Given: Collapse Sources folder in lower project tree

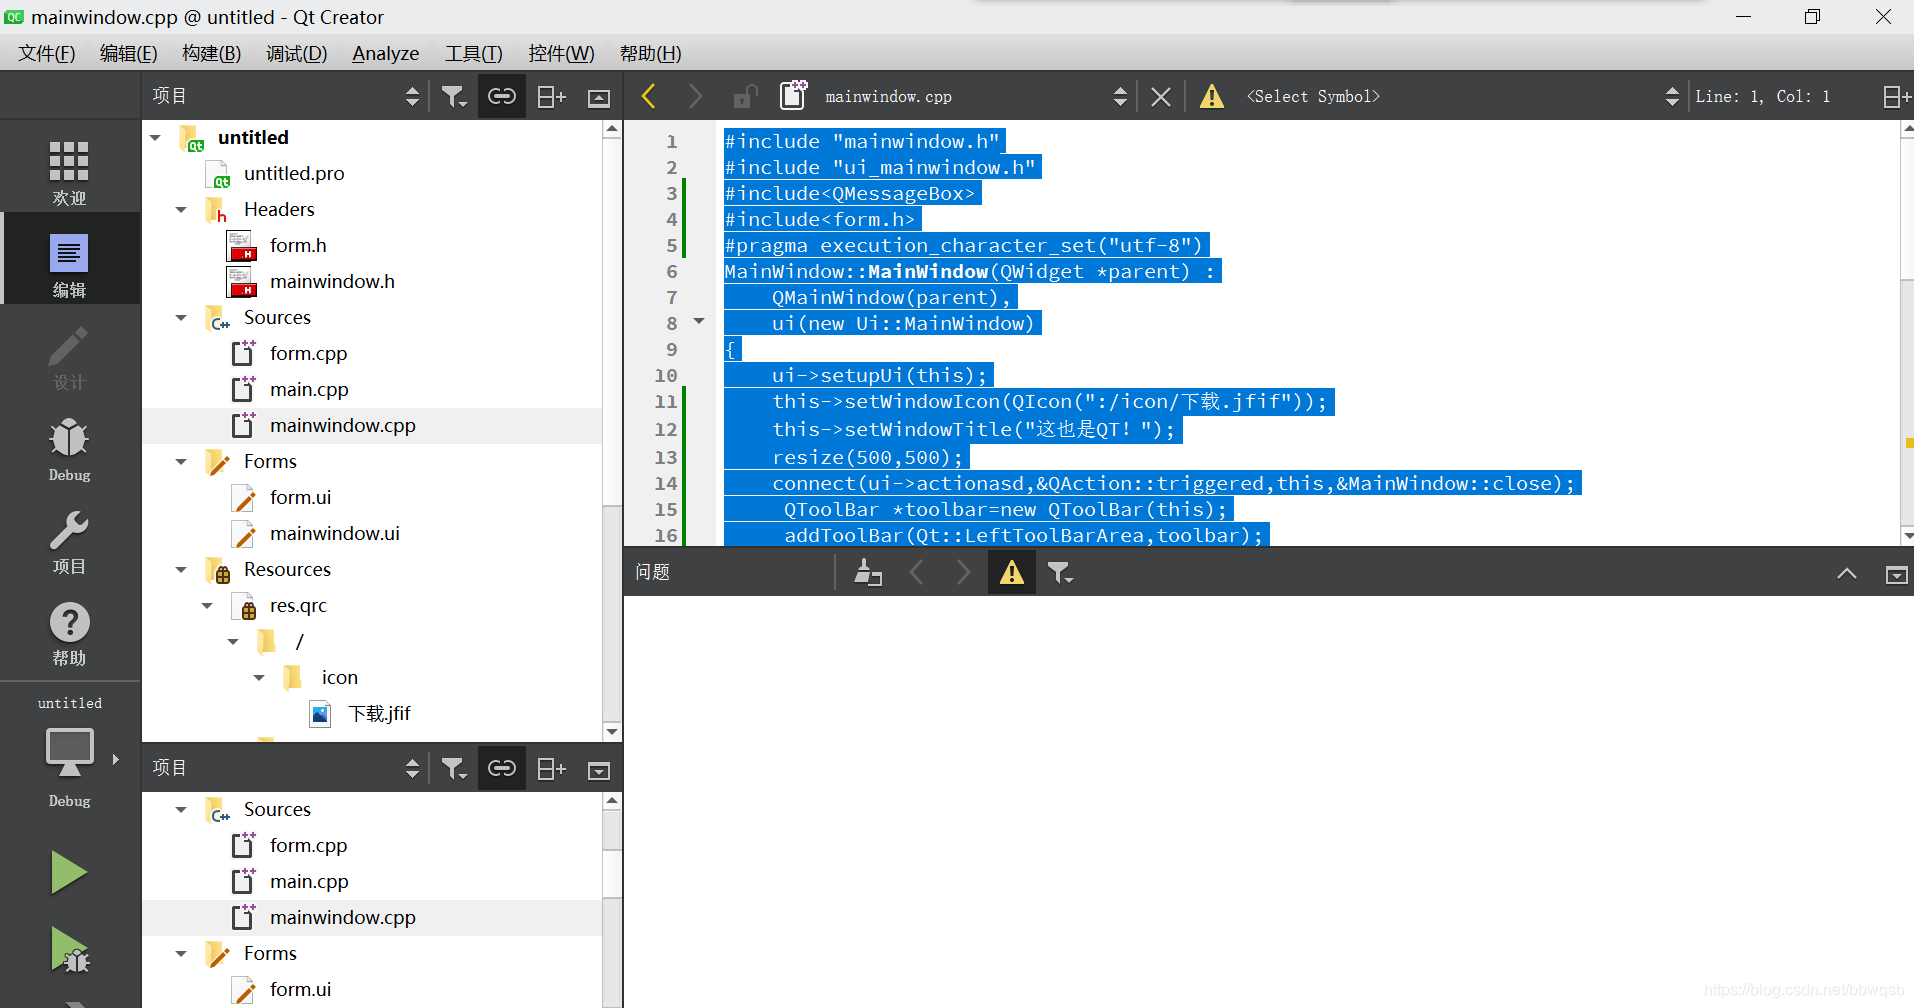Looking at the screenshot, I should 181,810.
